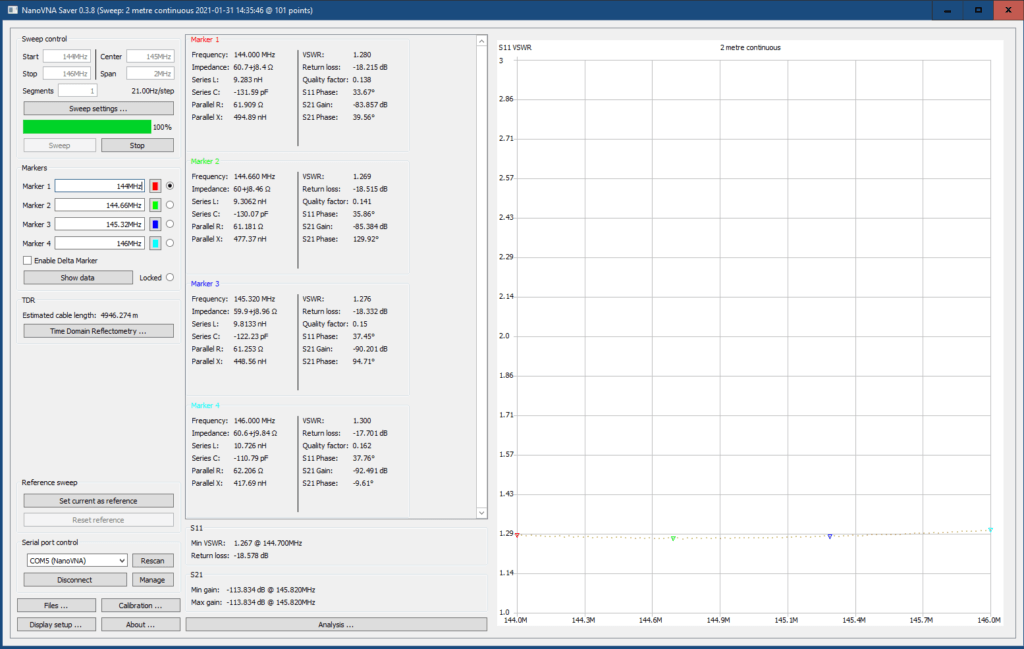Click the Marker 4 heading in the data panel
The width and height of the screenshot is (1024, 649).
coord(205,405)
